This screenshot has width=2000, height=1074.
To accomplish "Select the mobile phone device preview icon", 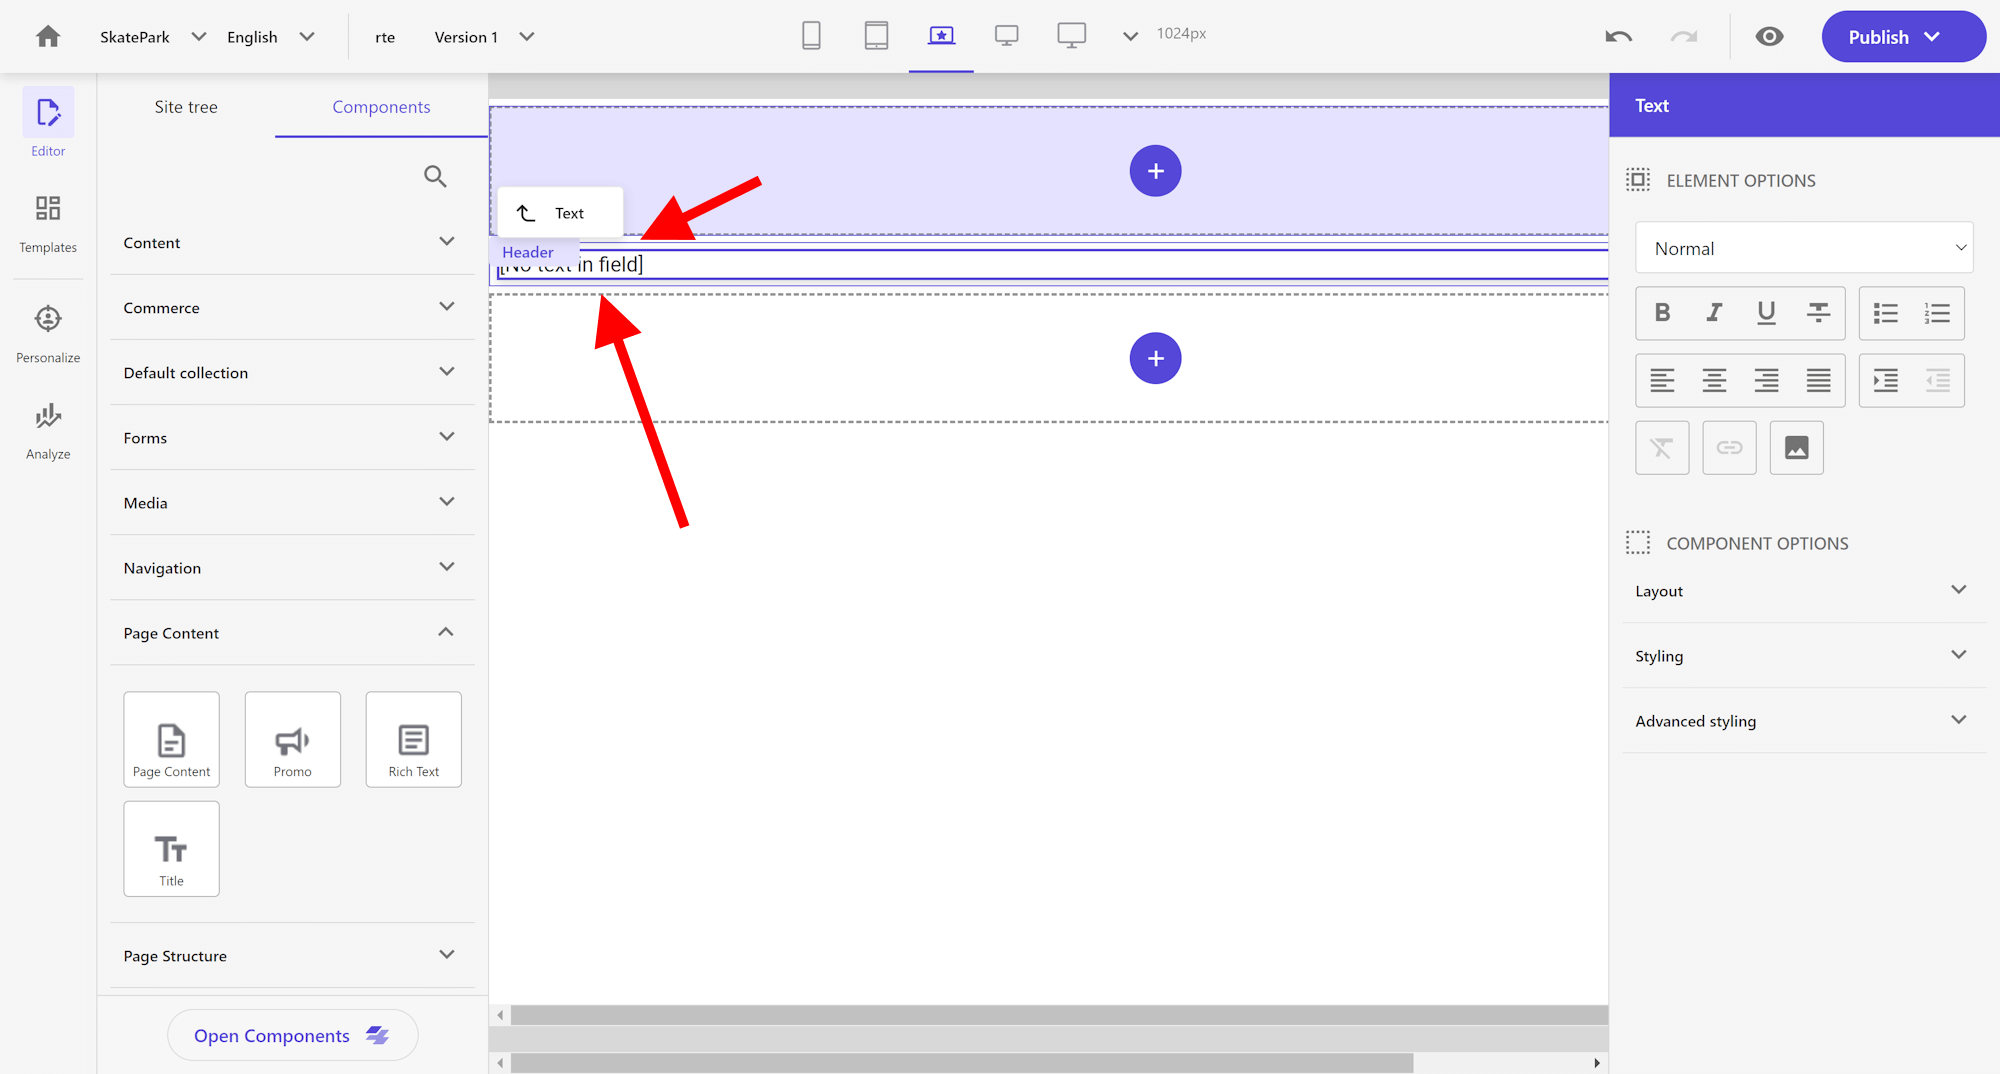I will tap(811, 36).
